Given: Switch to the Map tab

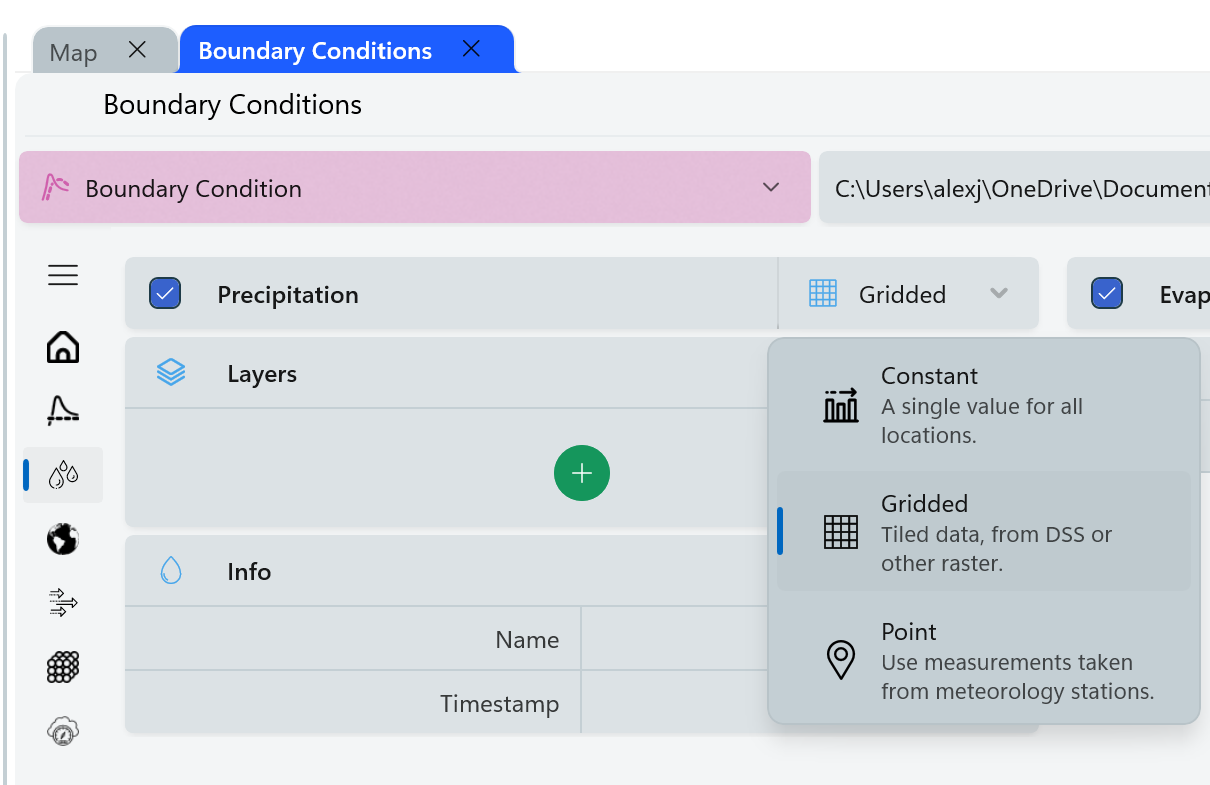Looking at the screenshot, I should [x=74, y=52].
